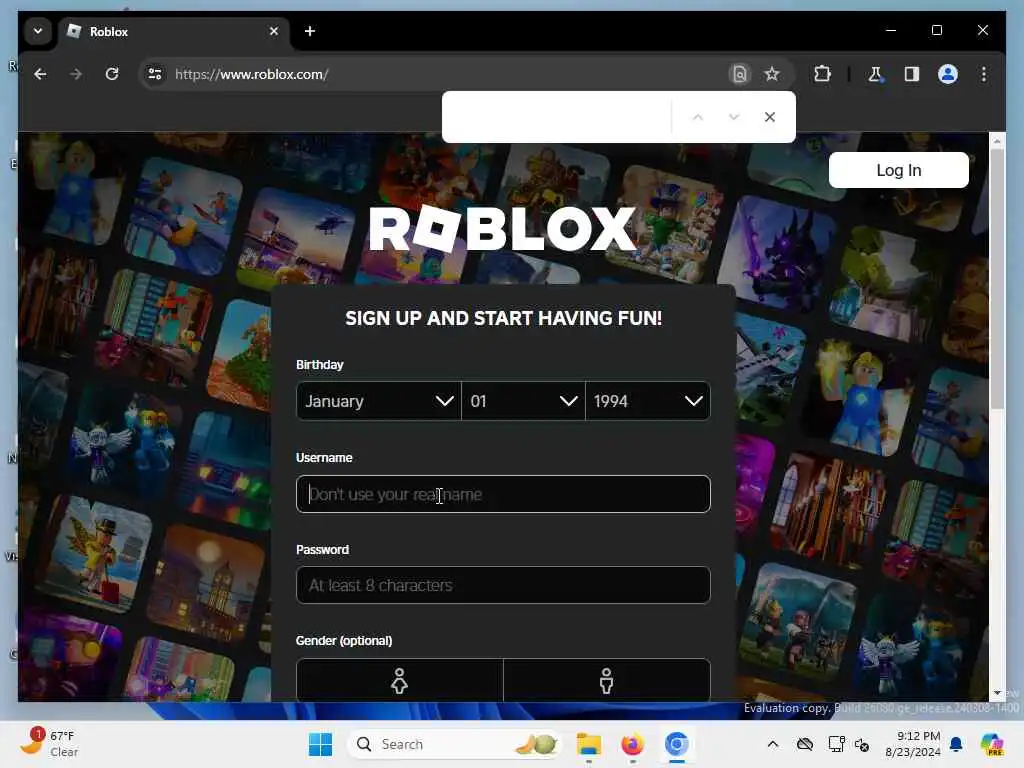1024x768 pixels.
Task: Close the Roblox tab
Action: (274, 31)
